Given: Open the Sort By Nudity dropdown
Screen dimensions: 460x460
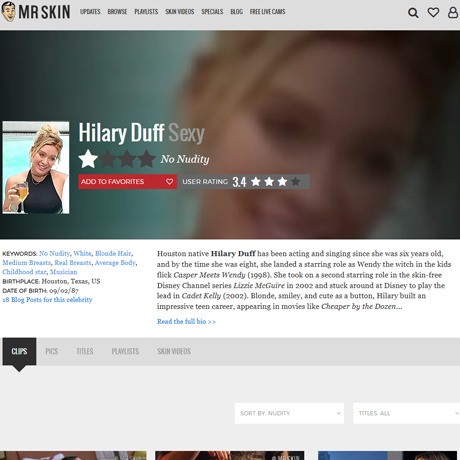Looking at the screenshot, I should tap(289, 413).
